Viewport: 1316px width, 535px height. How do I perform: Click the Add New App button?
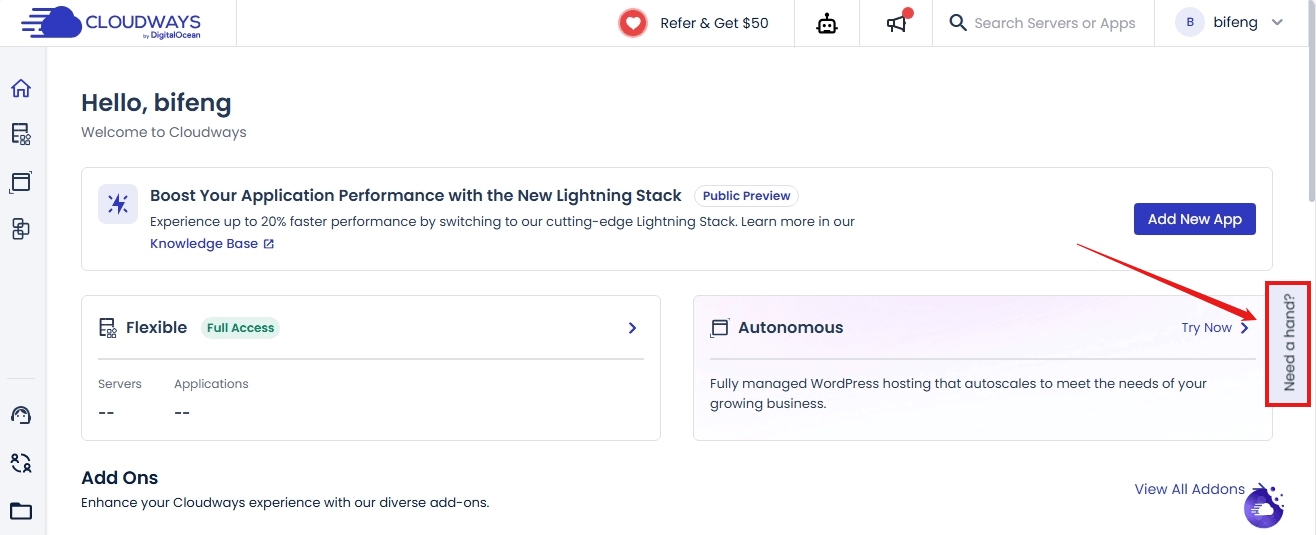tap(1194, 220)
